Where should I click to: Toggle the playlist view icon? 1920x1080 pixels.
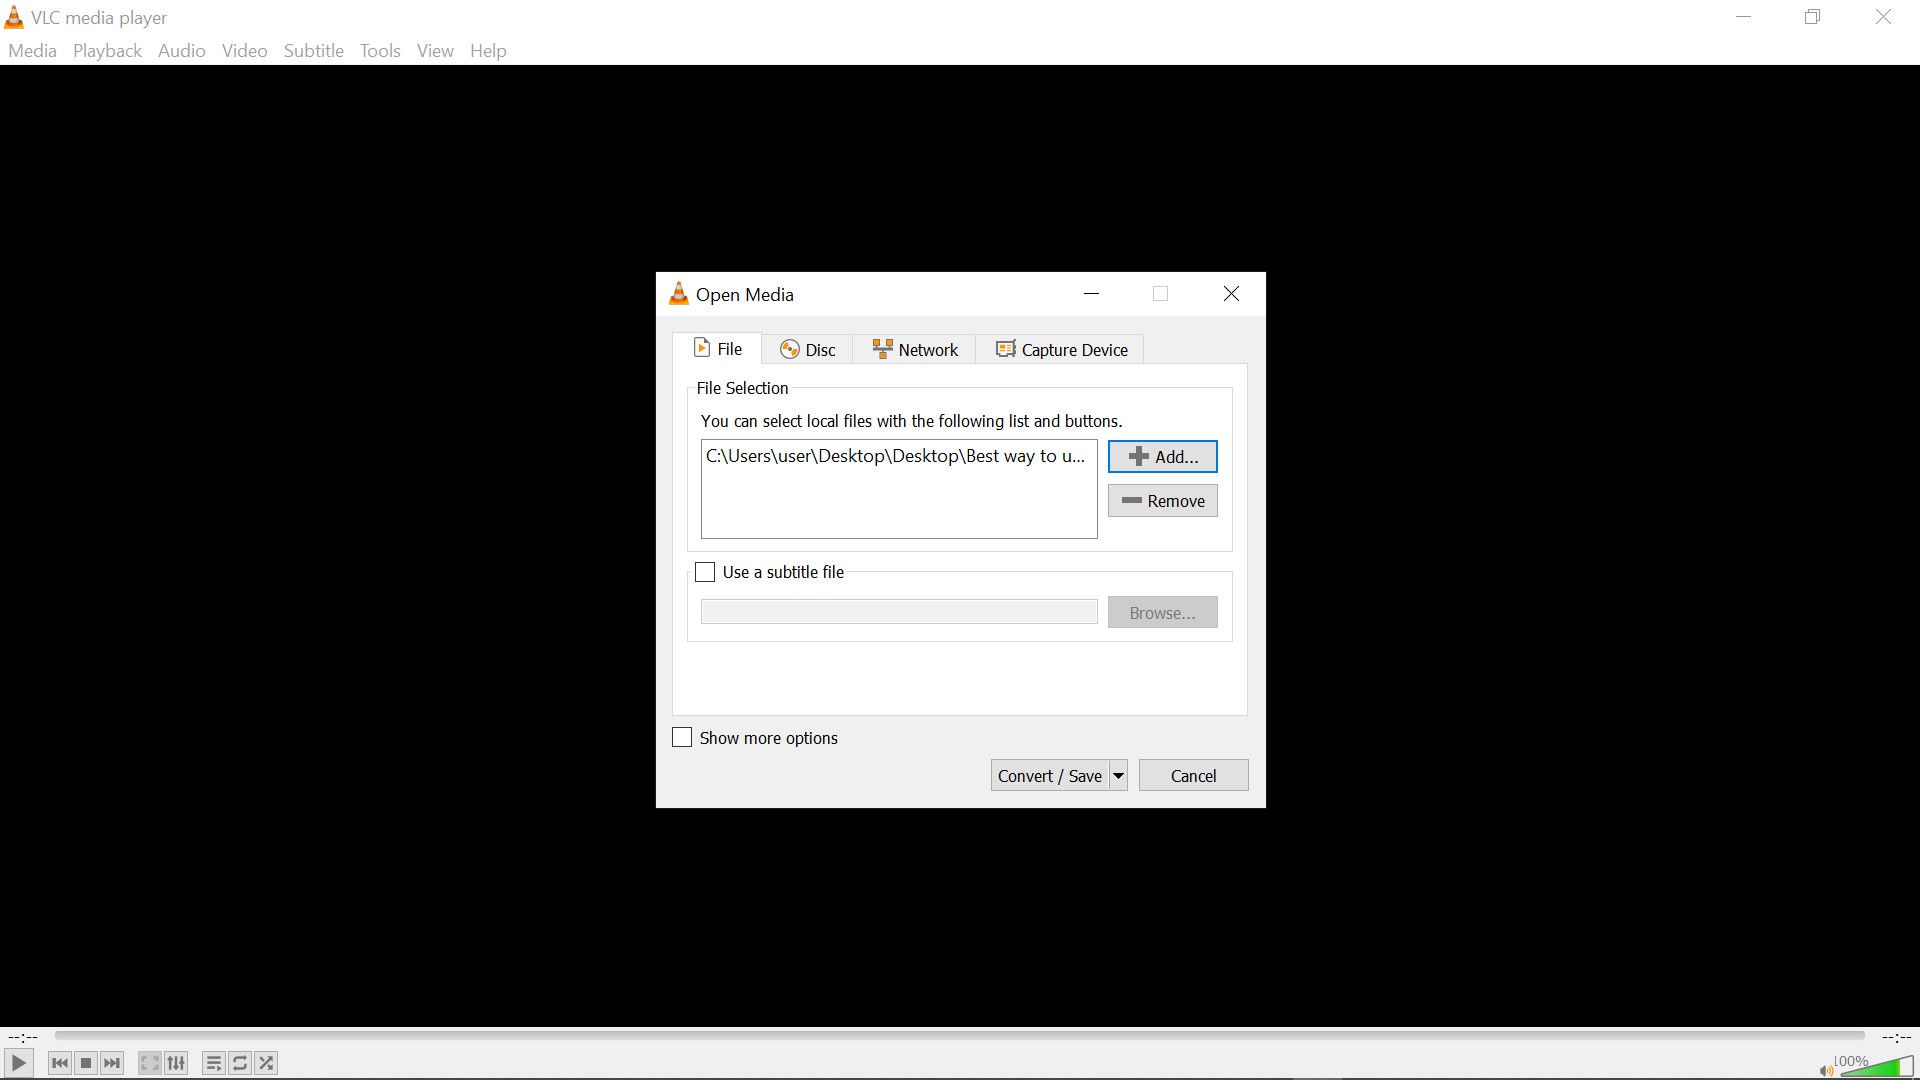[x=213, y=1063]
